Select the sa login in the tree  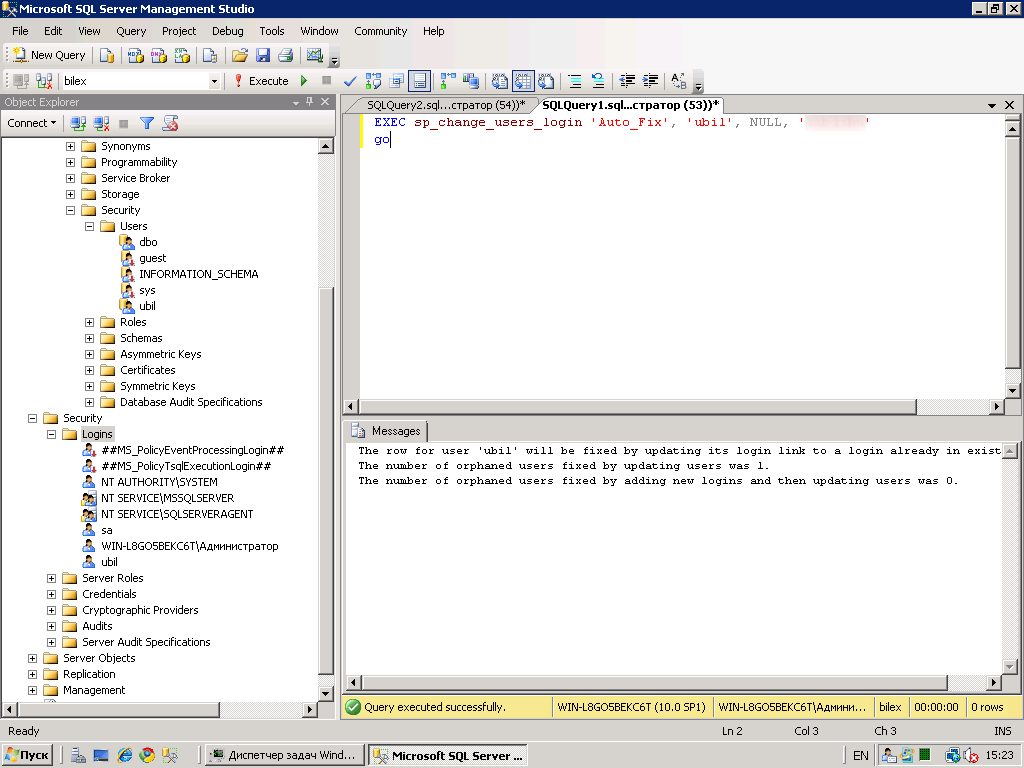[x=106, y=530]
